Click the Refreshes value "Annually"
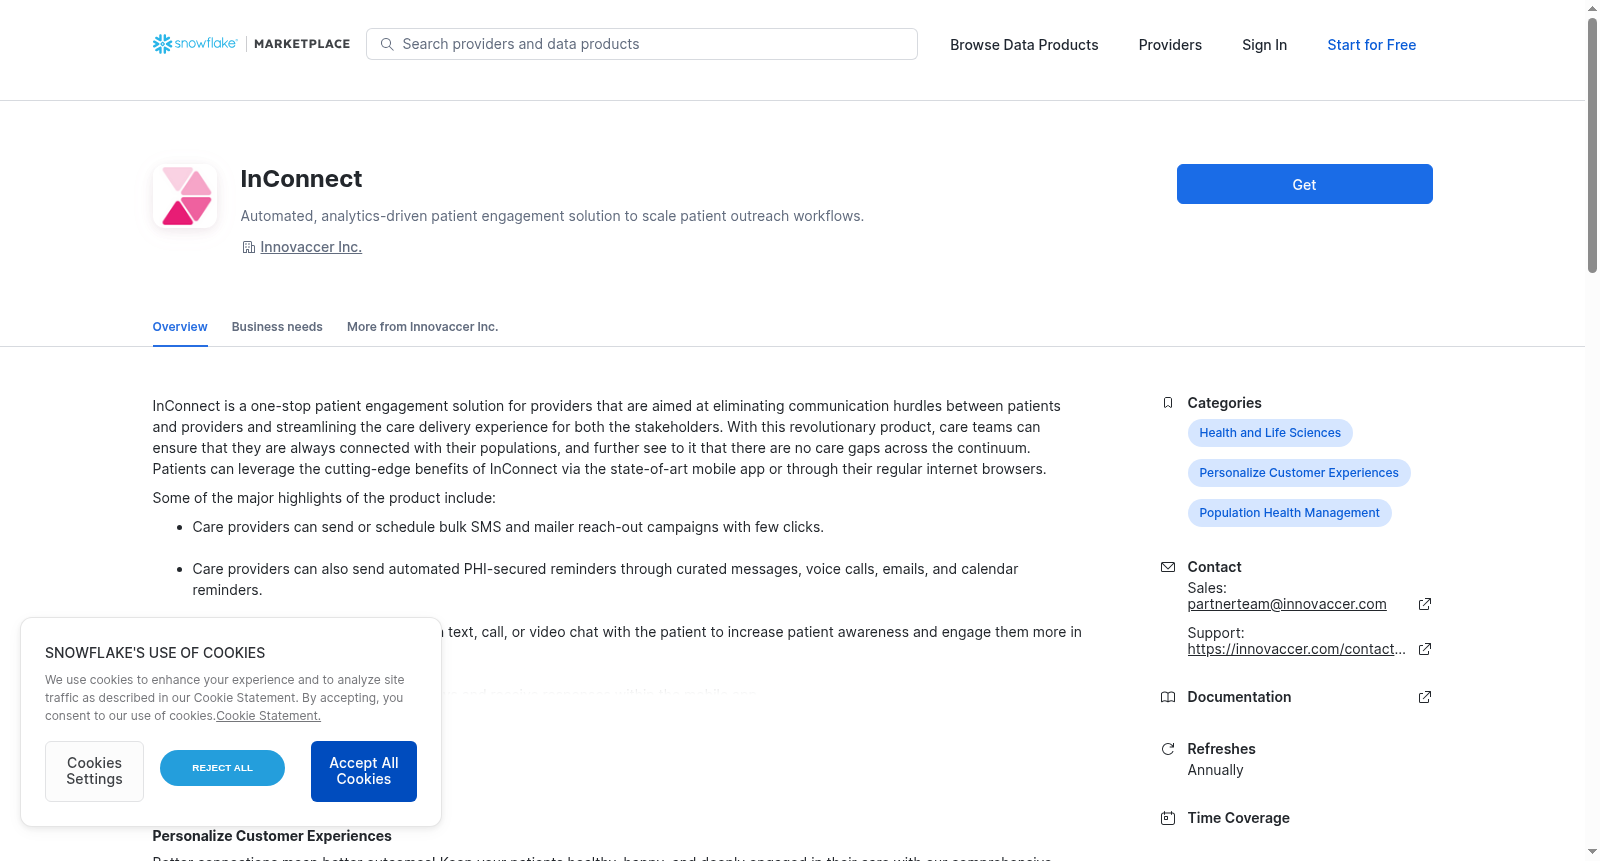The image size is (1600, 861). (x=1215, y=770)
